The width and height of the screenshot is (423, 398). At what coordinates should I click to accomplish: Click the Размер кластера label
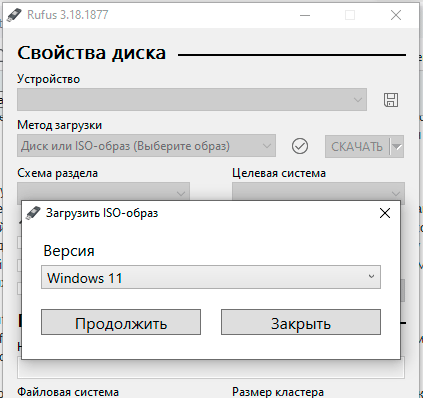278,392
